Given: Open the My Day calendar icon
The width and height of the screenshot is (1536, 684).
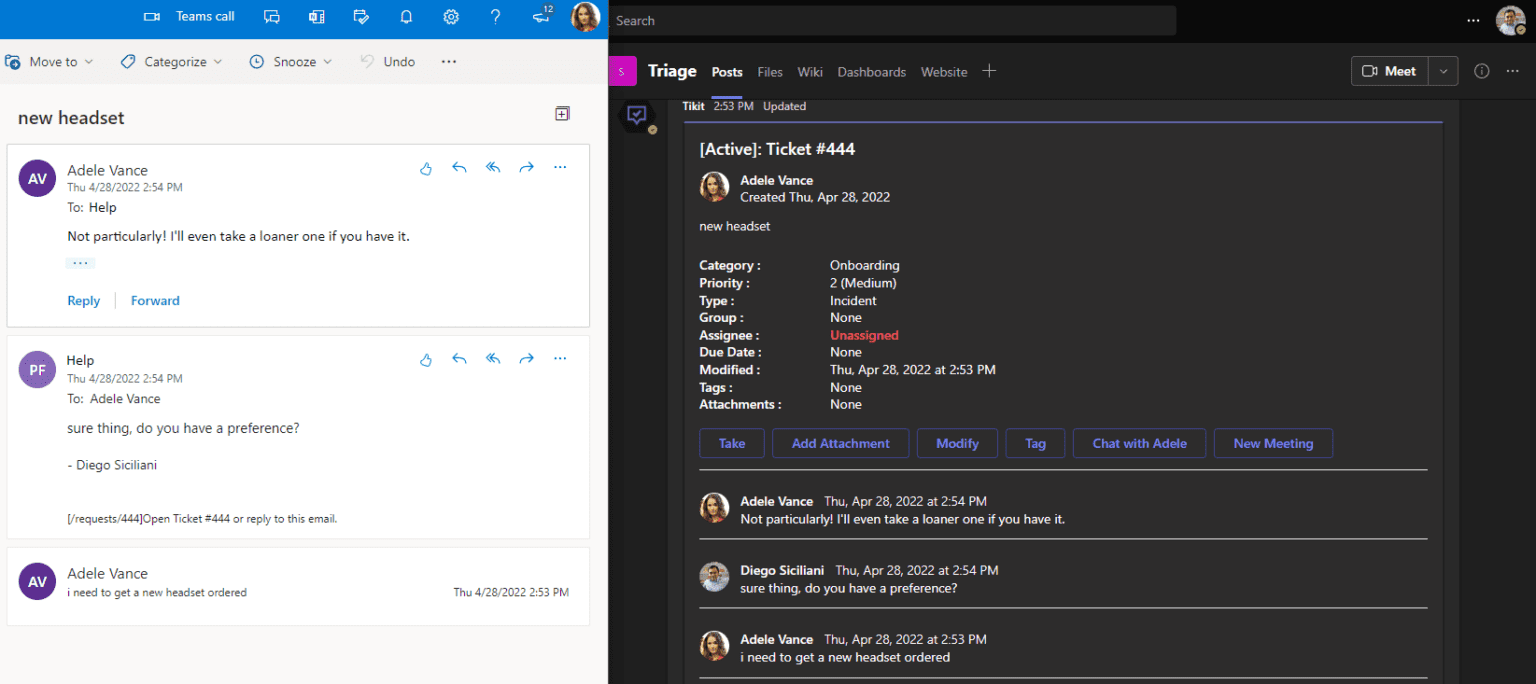Looking at the screenshot, I should tap(361, 17).
